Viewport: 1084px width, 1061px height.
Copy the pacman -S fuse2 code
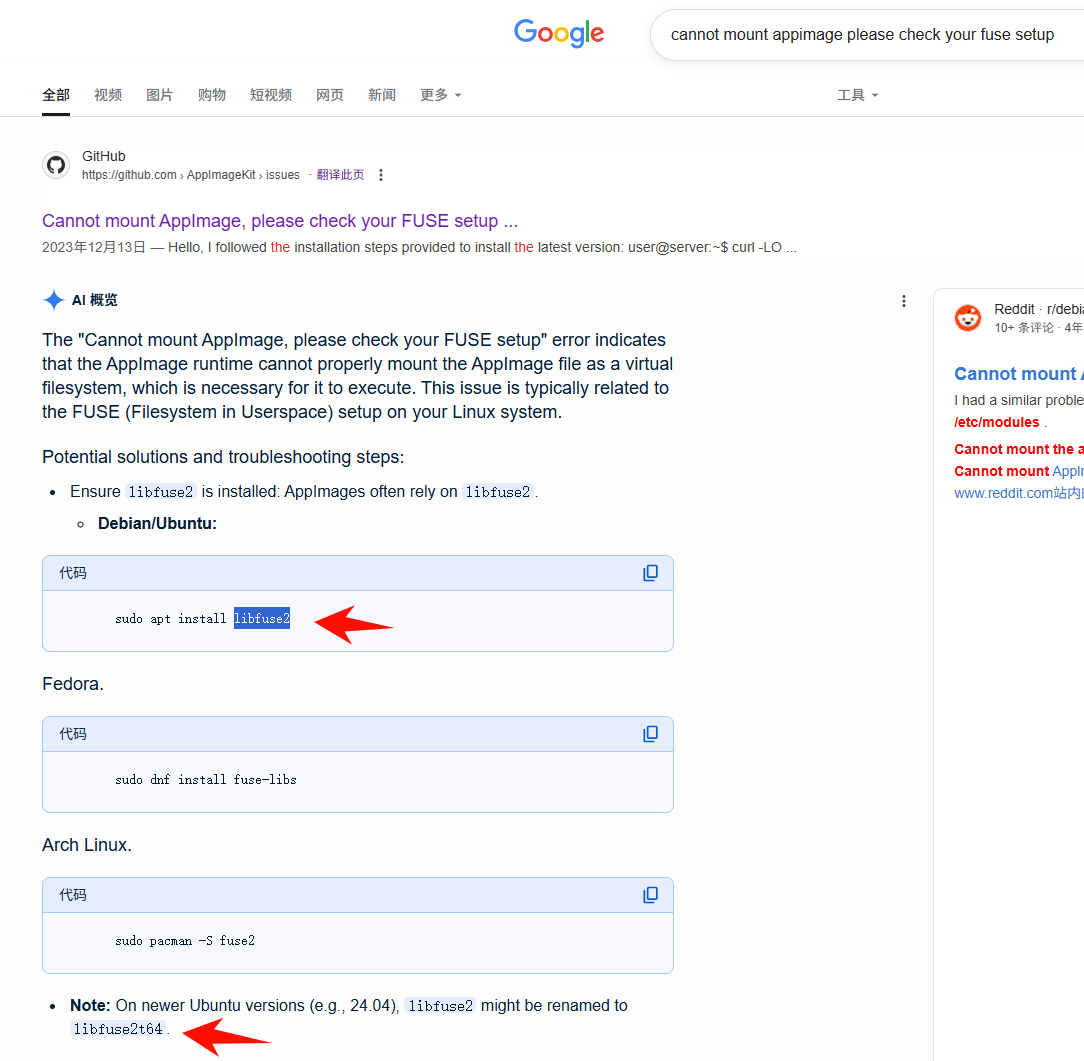click(x=650, y=895)
